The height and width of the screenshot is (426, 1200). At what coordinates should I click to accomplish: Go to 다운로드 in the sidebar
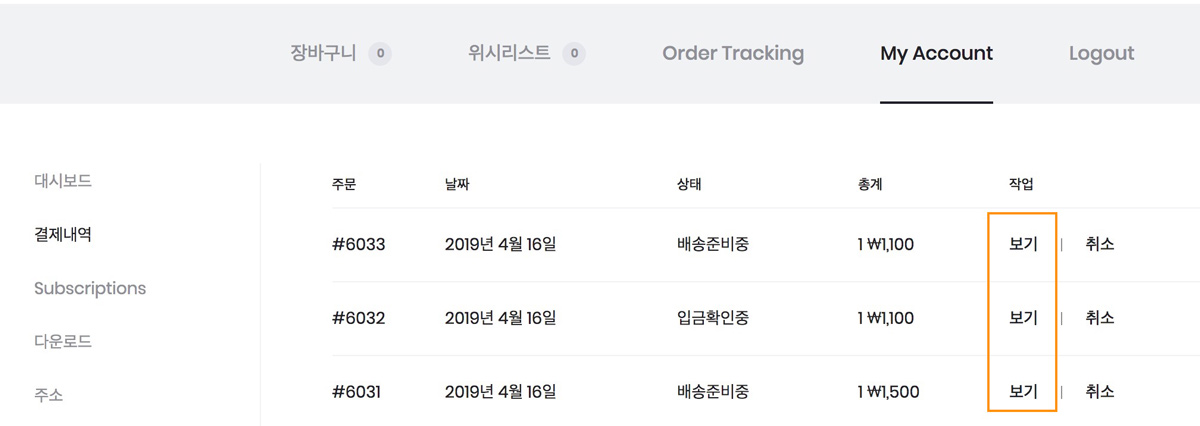coord(63,341)
